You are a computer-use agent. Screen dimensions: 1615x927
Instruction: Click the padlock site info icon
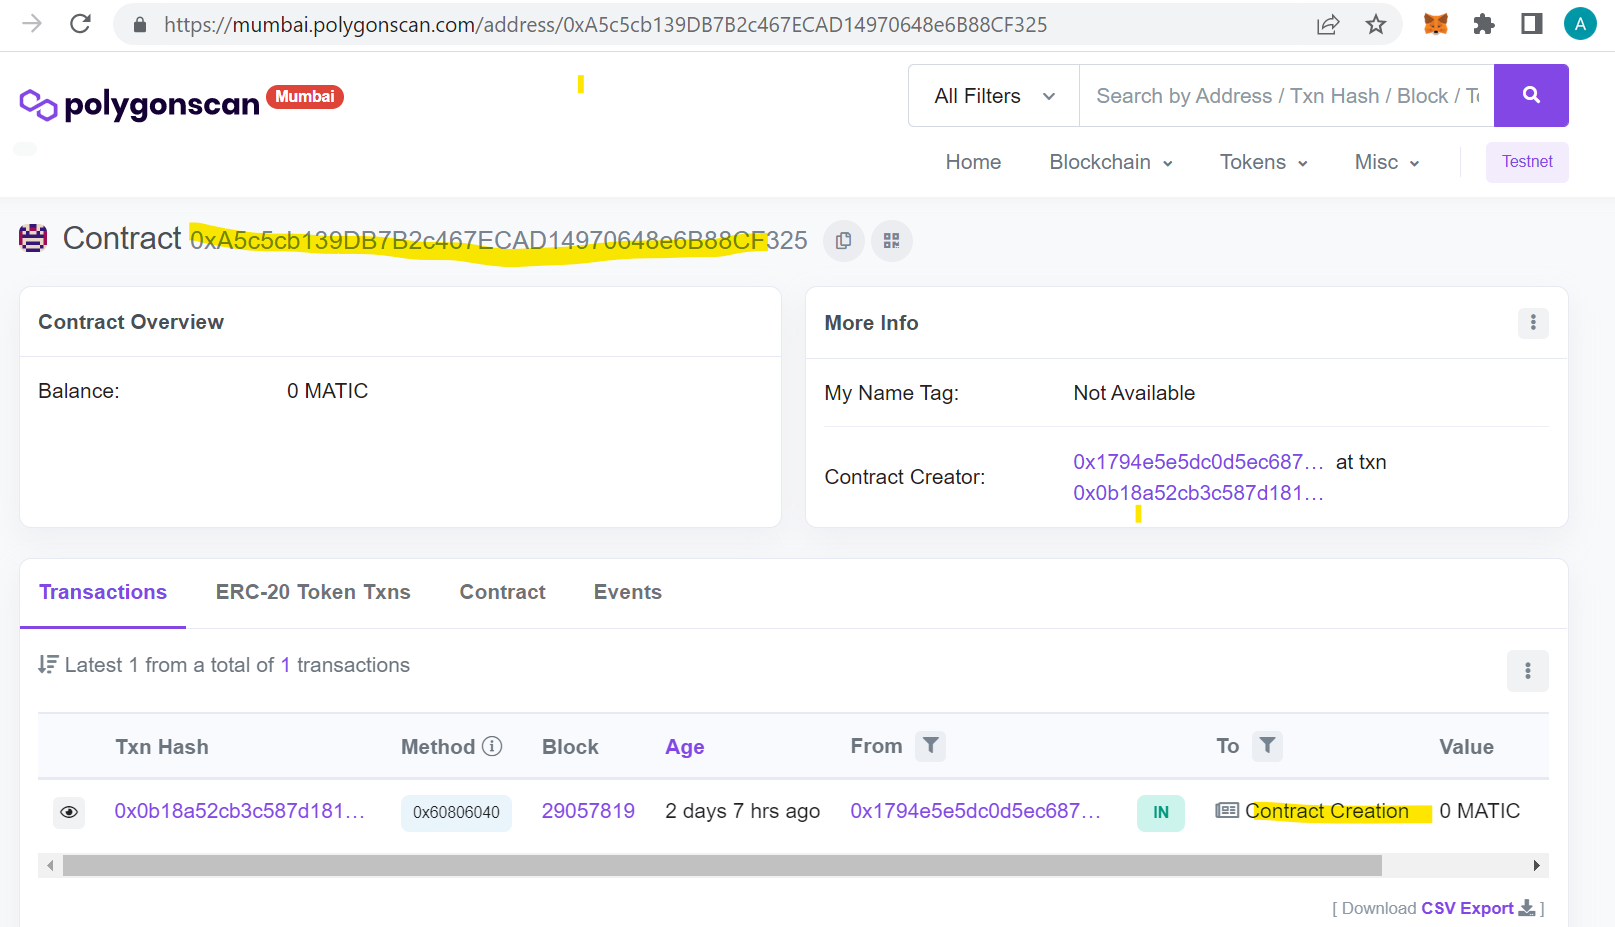[140, 24]
